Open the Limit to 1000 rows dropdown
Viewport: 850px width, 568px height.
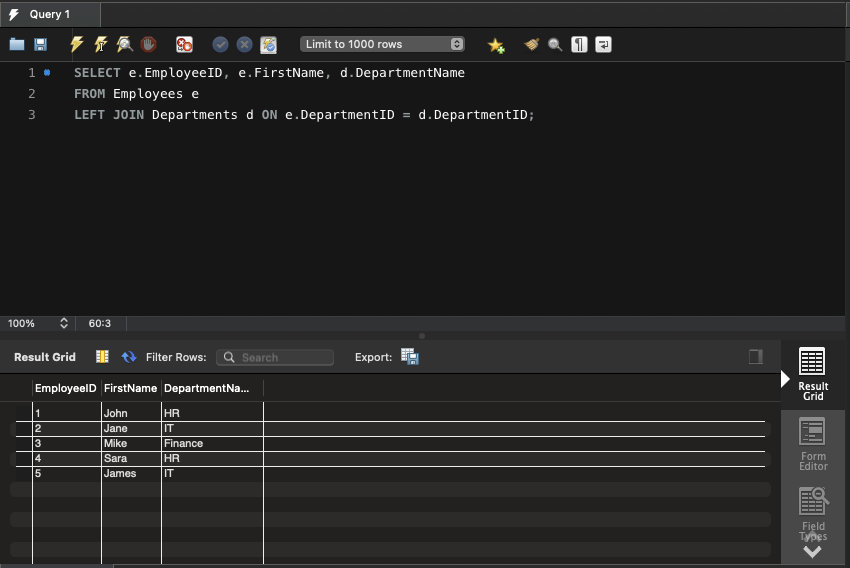383,44
